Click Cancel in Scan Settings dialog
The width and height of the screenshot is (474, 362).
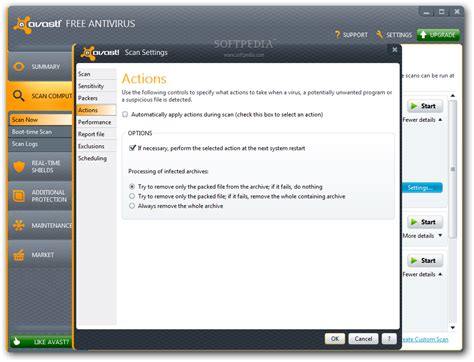click(363, 339)
